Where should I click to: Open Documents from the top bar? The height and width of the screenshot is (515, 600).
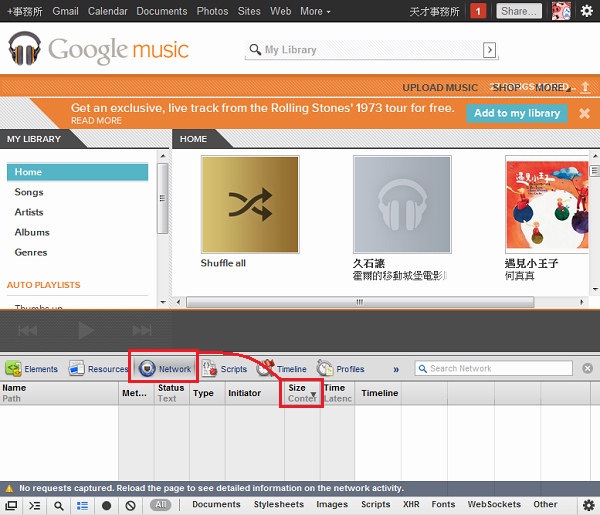point(162,11)
